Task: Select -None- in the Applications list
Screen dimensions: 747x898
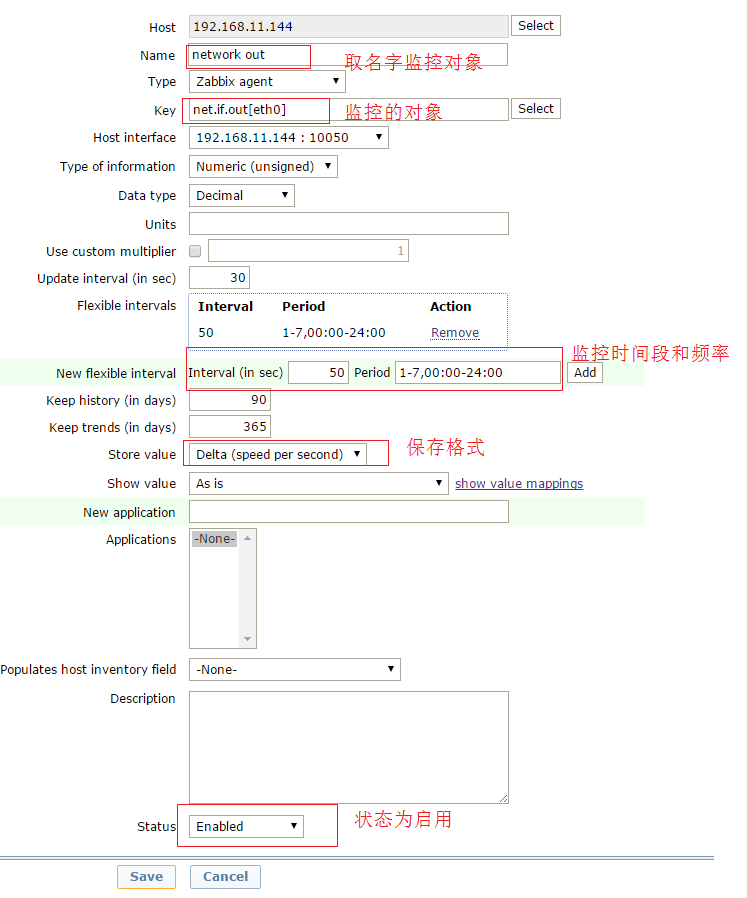Action: pyautogui.click(x=214, y=539)
